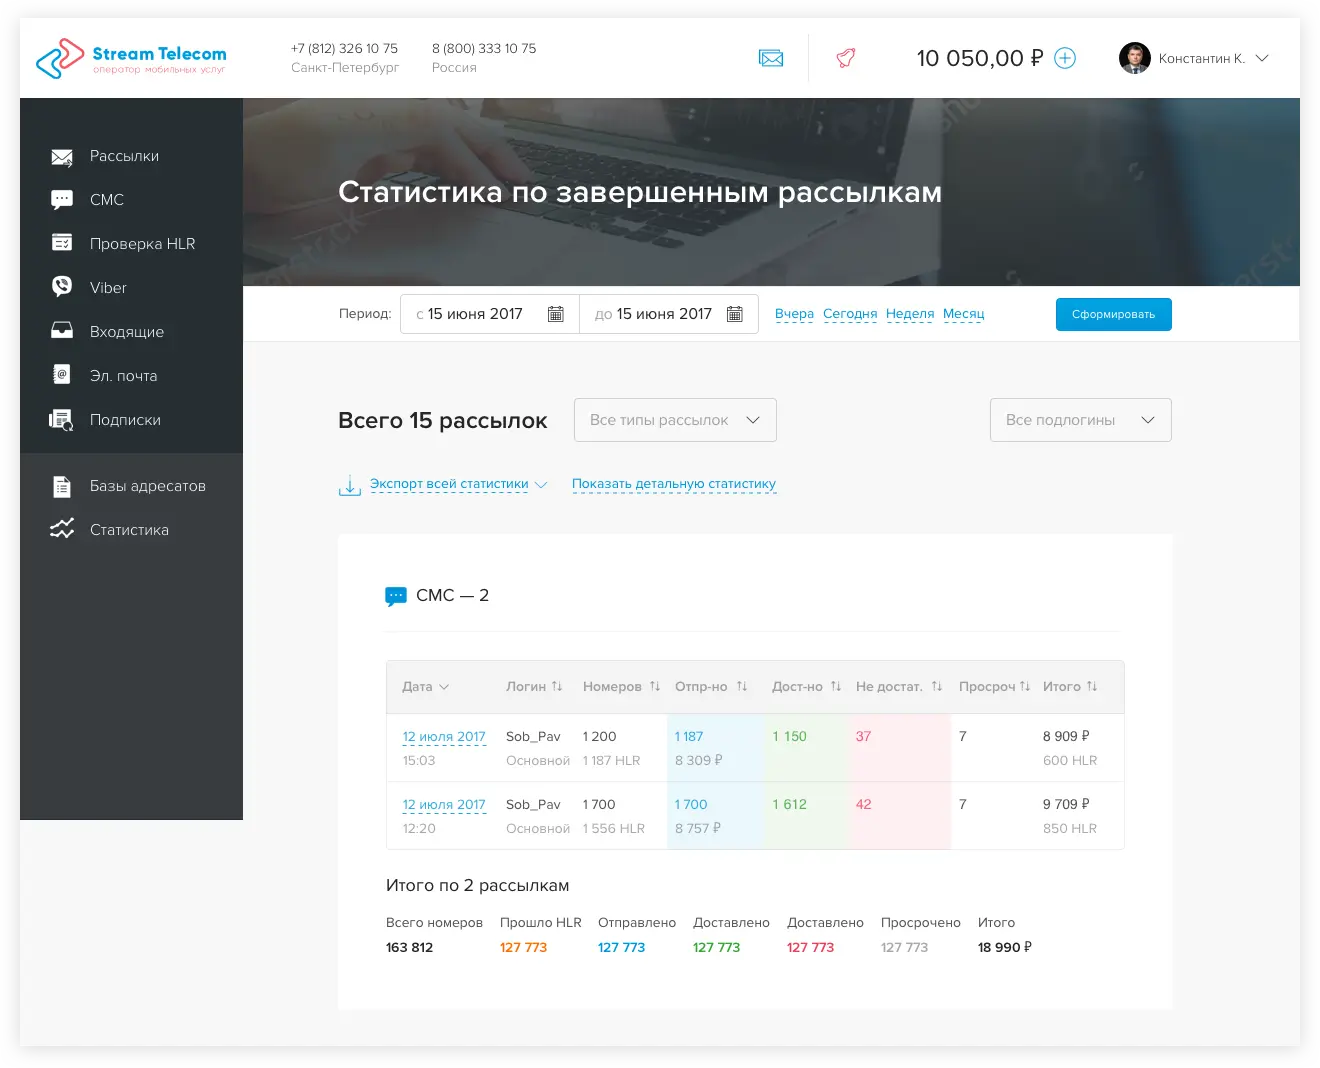Image resolution: width=1320 pixels, height=1068 pixels.
Task: Open Базы адресатов in the sidebar
Action: (x=148, y=486)
